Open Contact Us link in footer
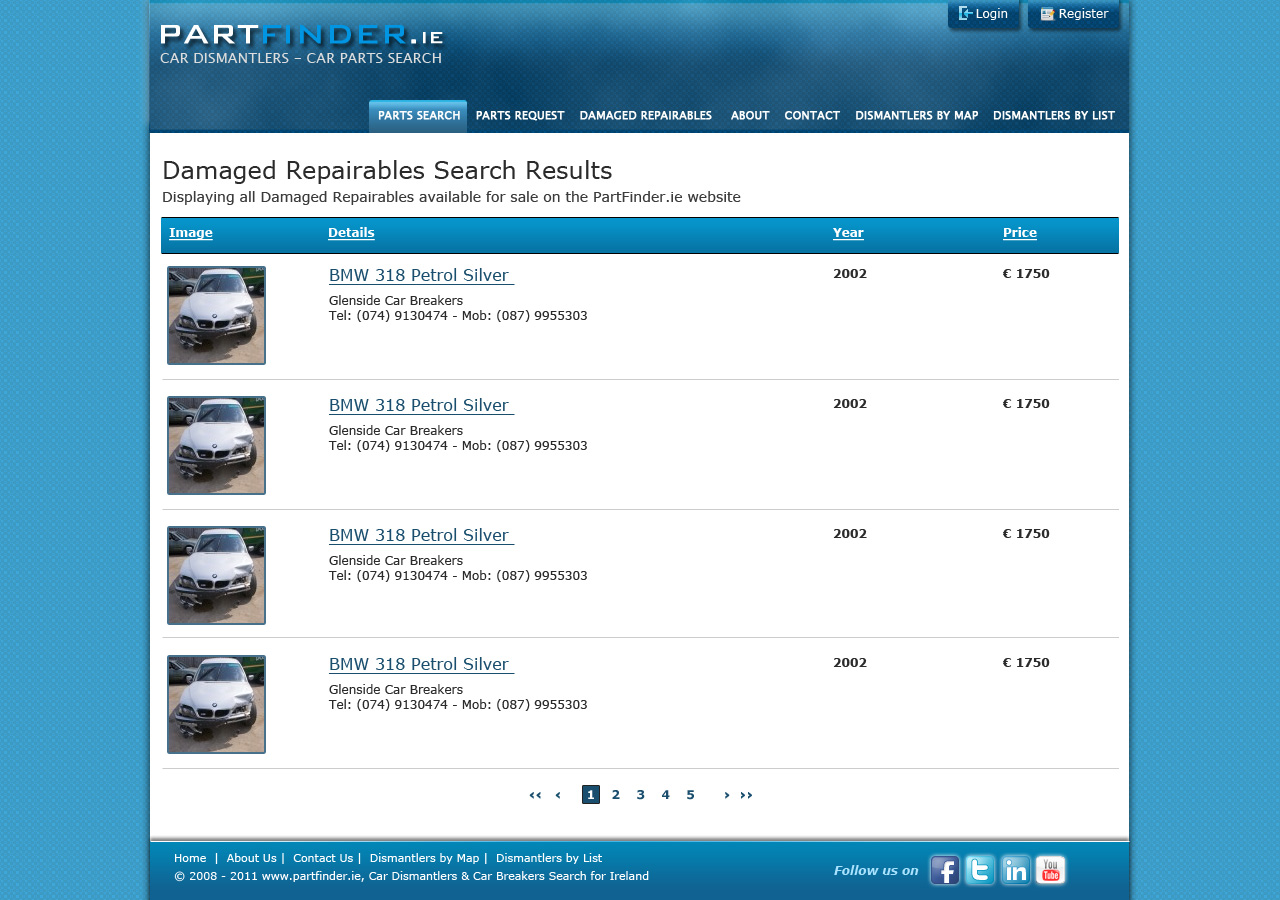This screenshot has width=1280, height=900. (x=322, y=858)
